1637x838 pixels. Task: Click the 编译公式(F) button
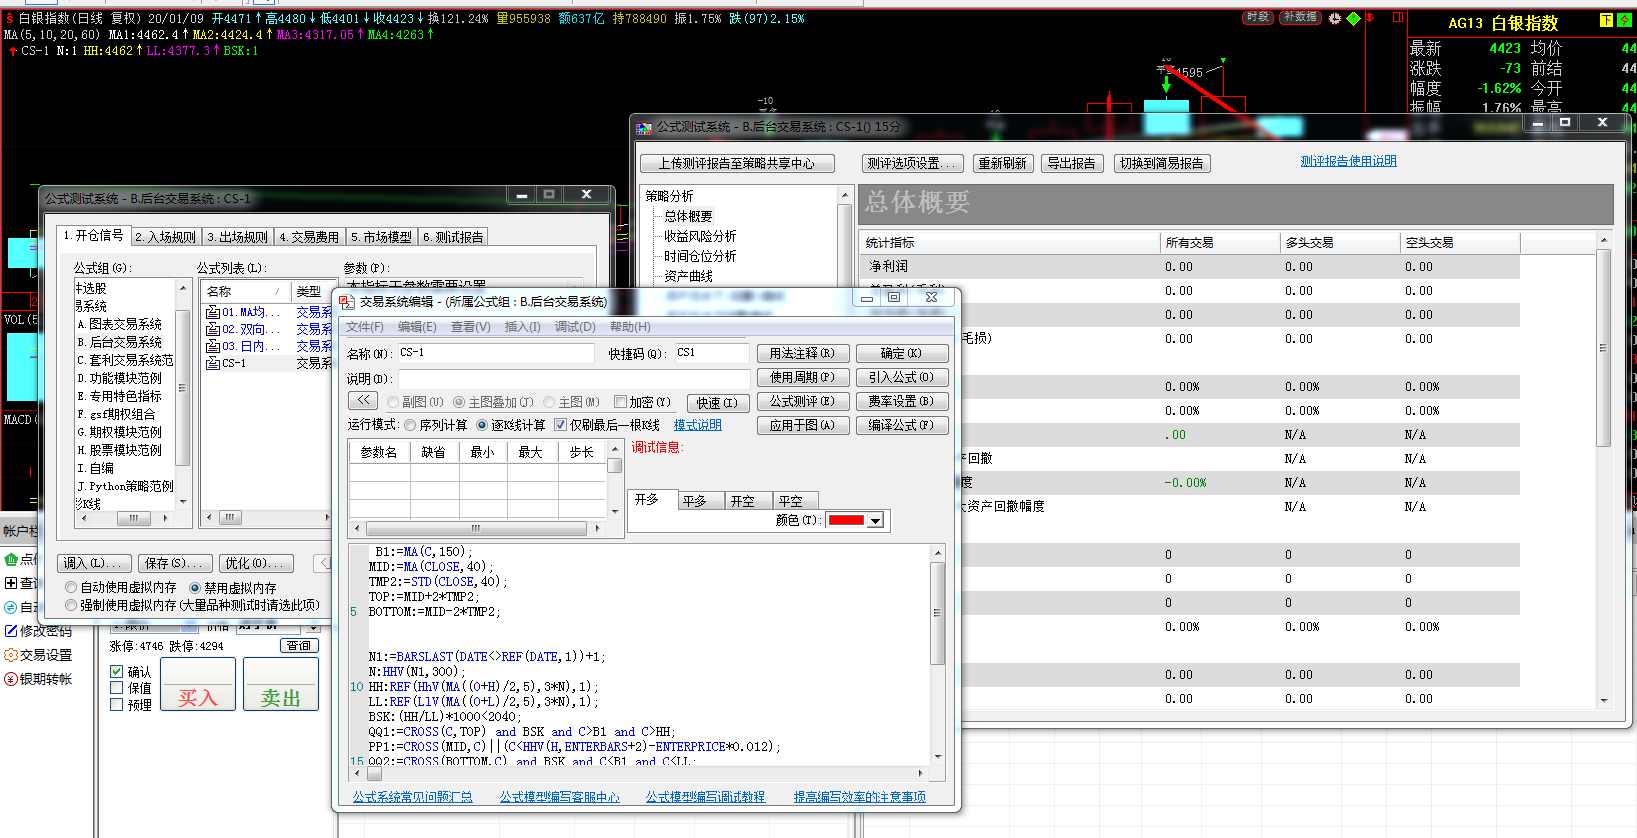tap(902, 425)
